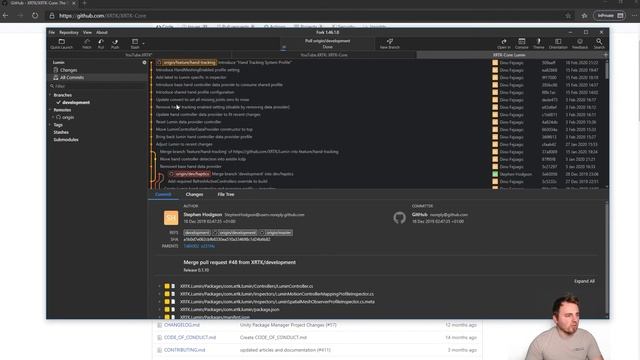Refresh the browser page
The height and width of the screenshot is (360, 640).
pos(35,16)
